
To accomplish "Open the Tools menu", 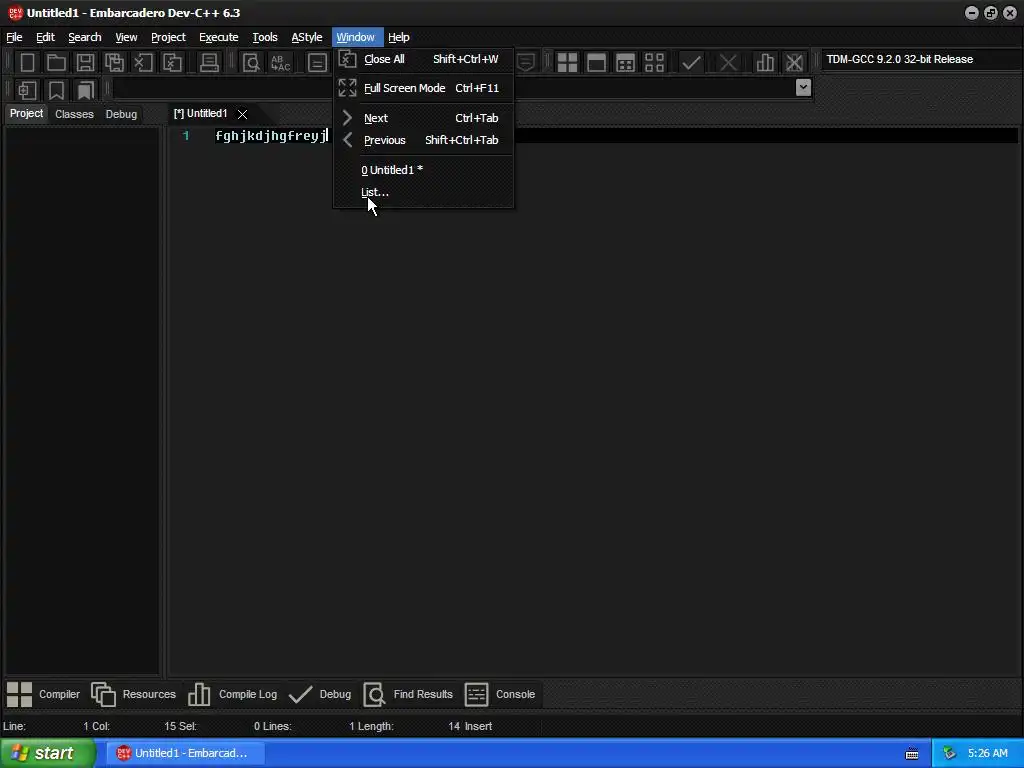I will coord(264,37).
